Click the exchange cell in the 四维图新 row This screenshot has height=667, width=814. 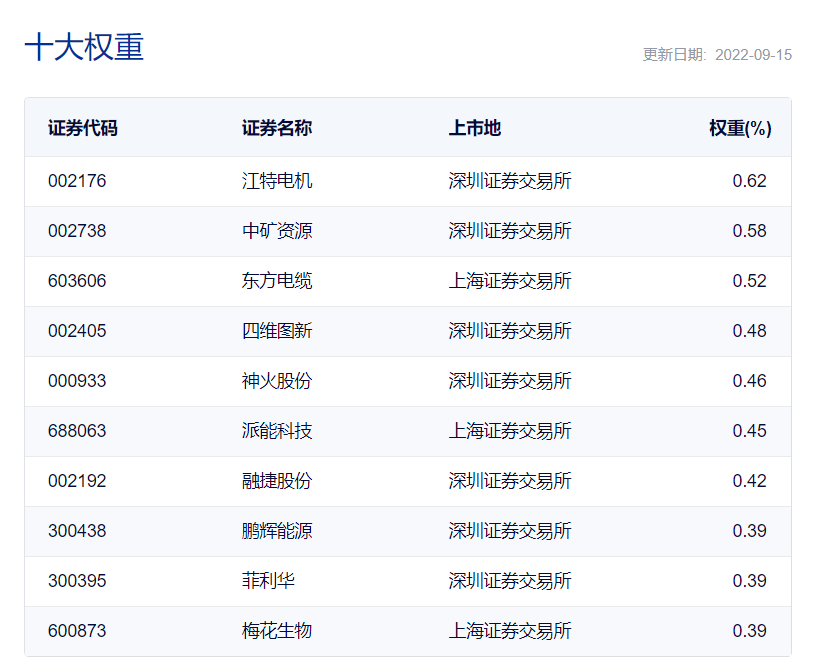510,331
